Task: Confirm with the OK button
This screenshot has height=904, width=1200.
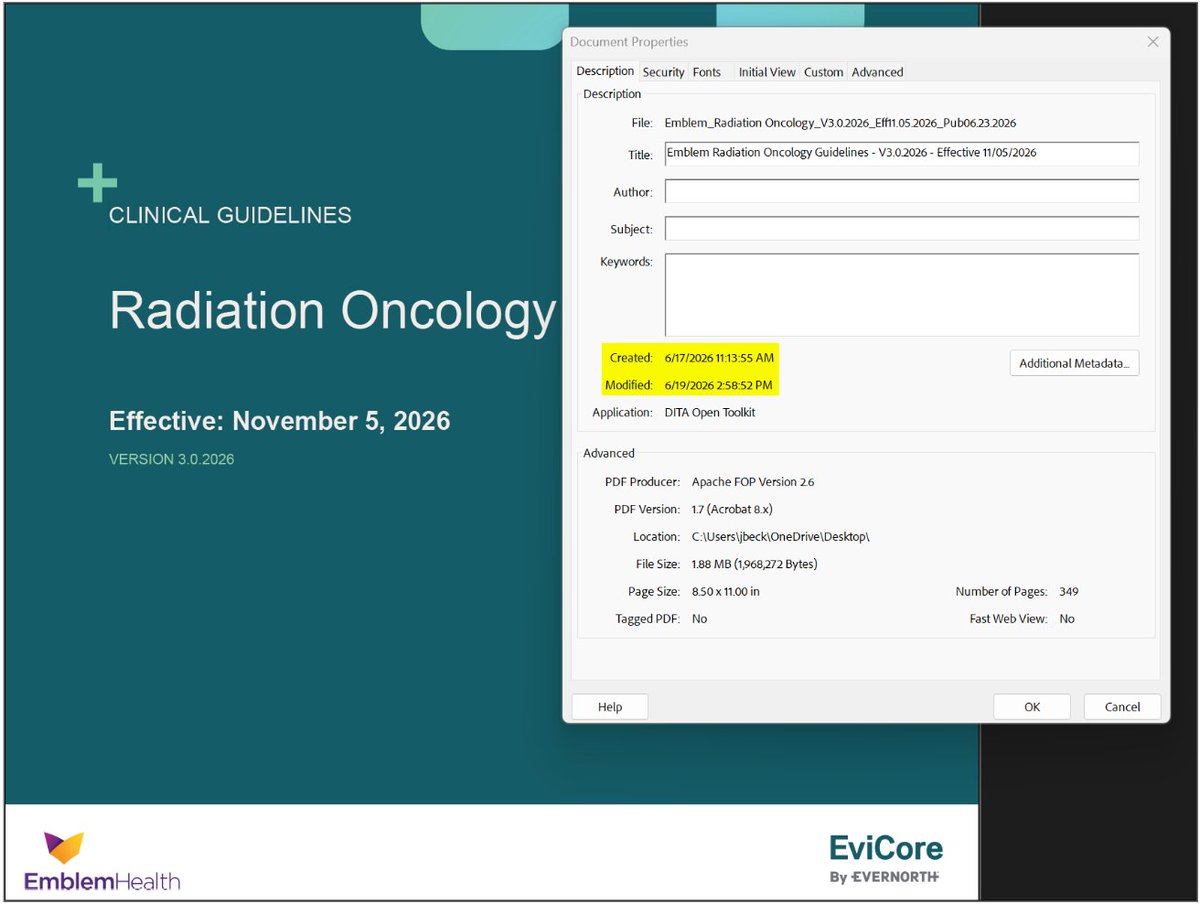Action: (x=1032, y=707)
